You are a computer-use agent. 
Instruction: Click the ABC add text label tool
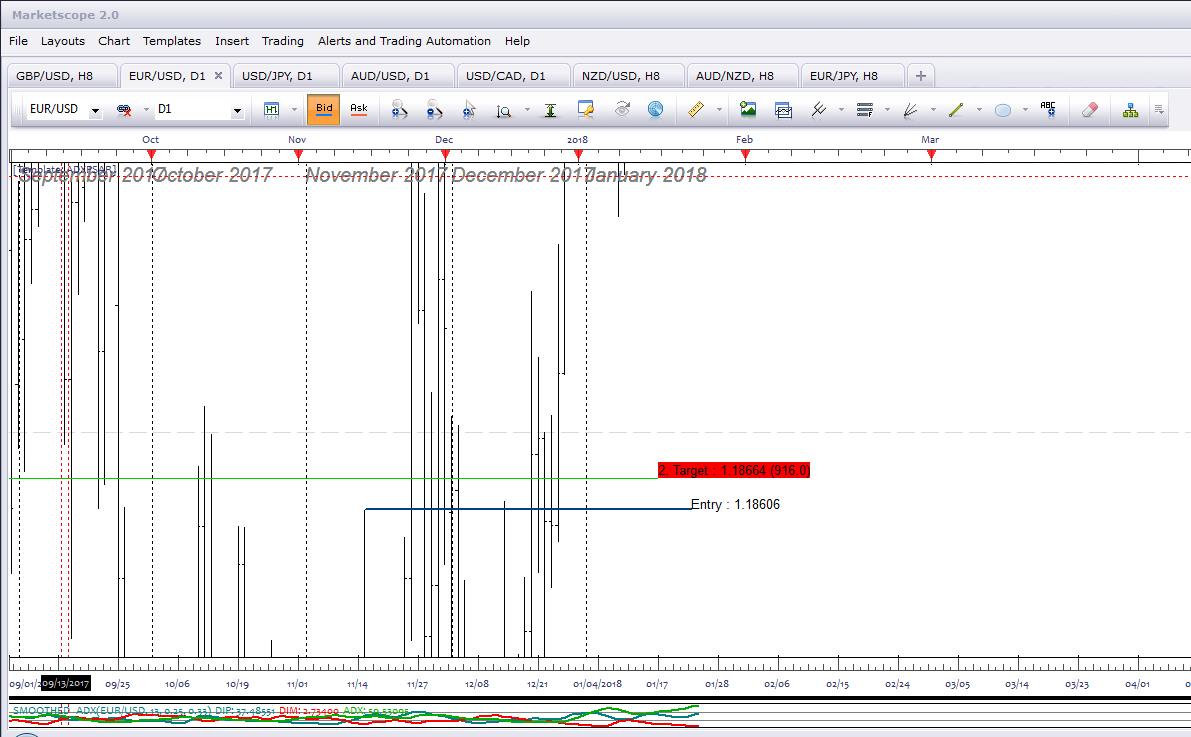coord(1048,109)
